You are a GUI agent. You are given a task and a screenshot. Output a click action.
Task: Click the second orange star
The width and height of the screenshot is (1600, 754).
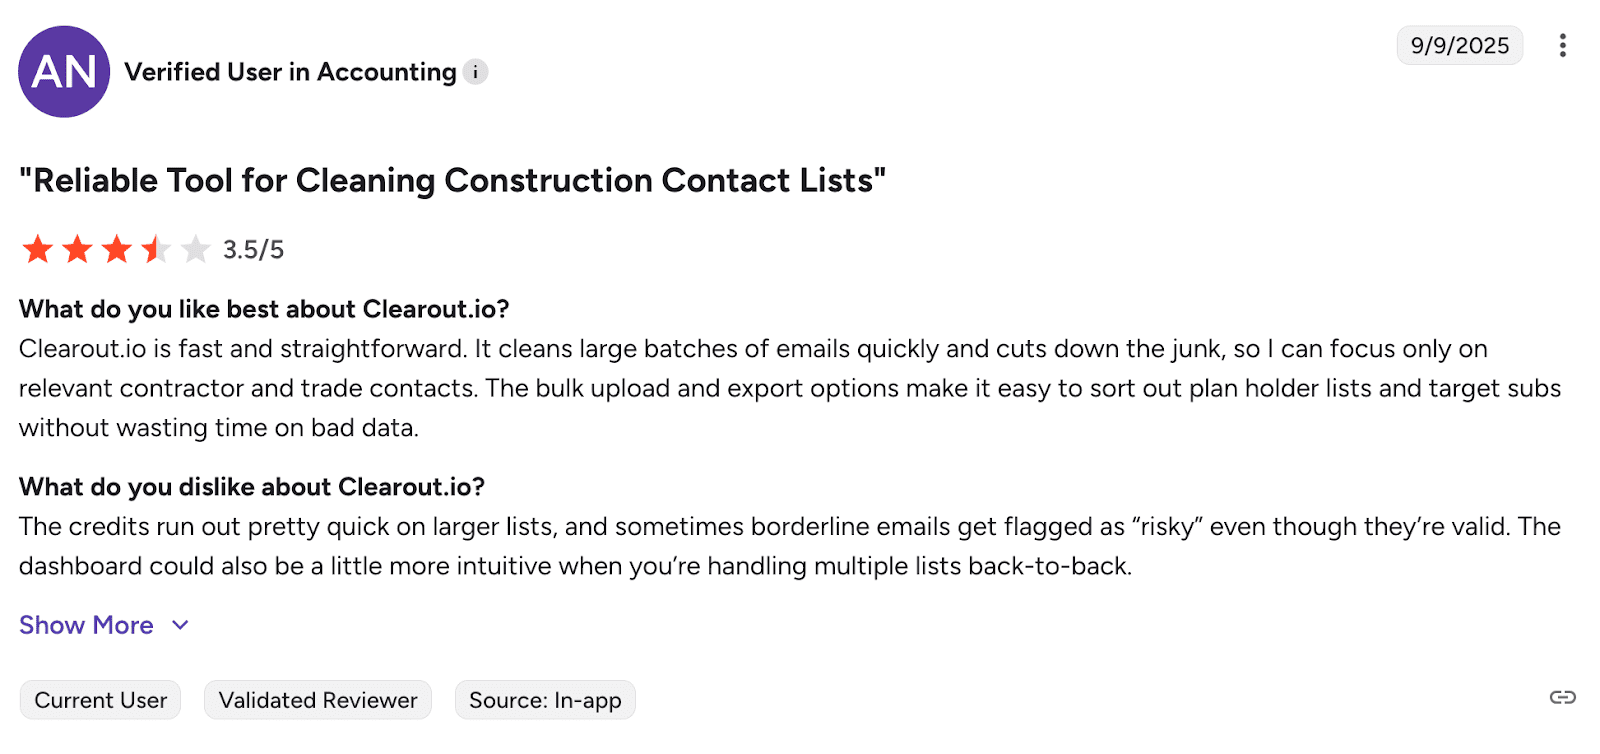pyautogui.click(x=77, y=249)
